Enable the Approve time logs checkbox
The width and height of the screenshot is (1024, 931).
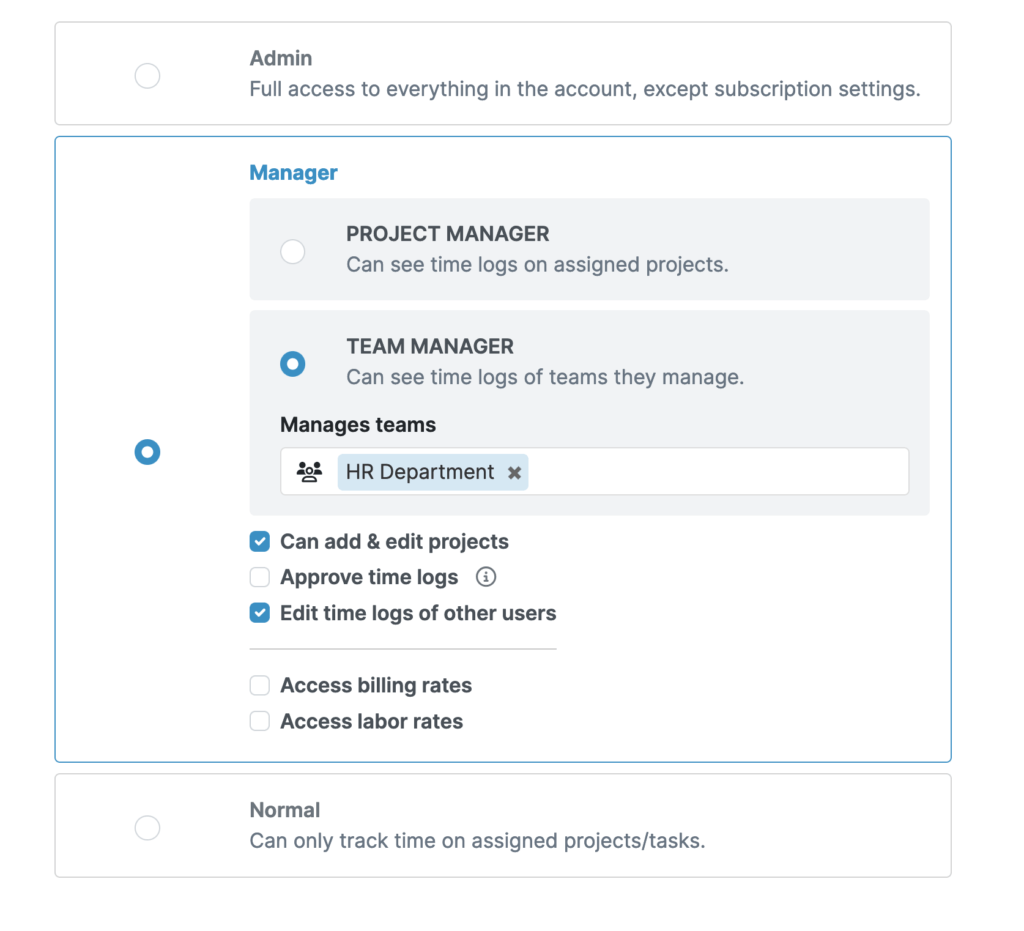coord(260,577)
